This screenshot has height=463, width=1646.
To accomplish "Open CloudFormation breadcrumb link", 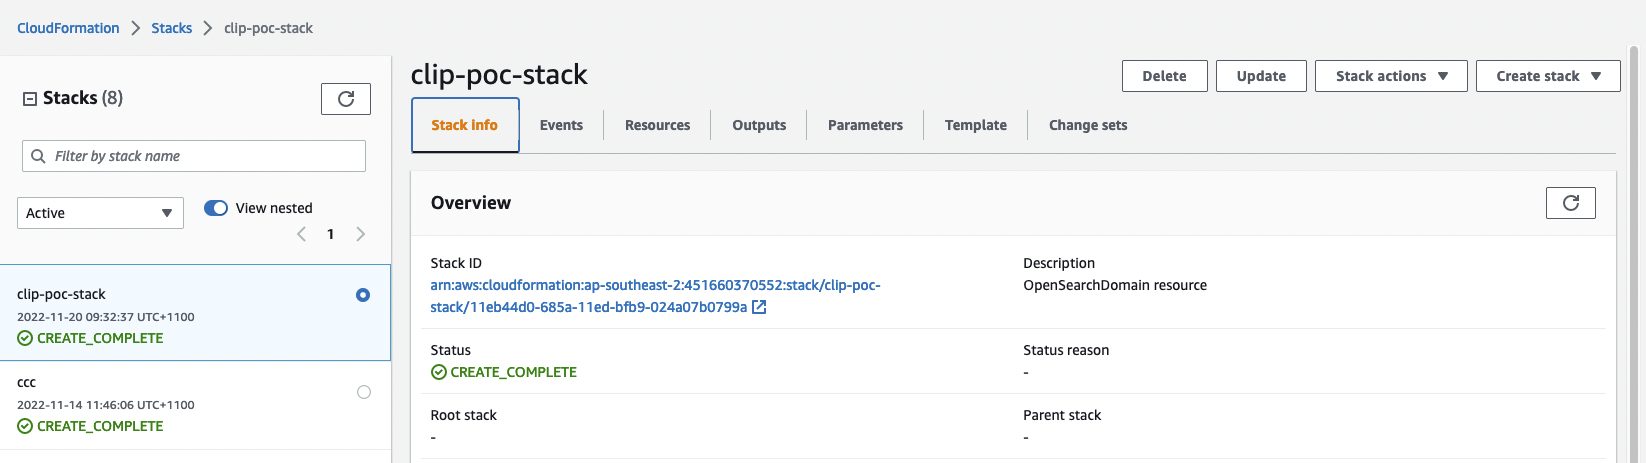I will point(68,28).
